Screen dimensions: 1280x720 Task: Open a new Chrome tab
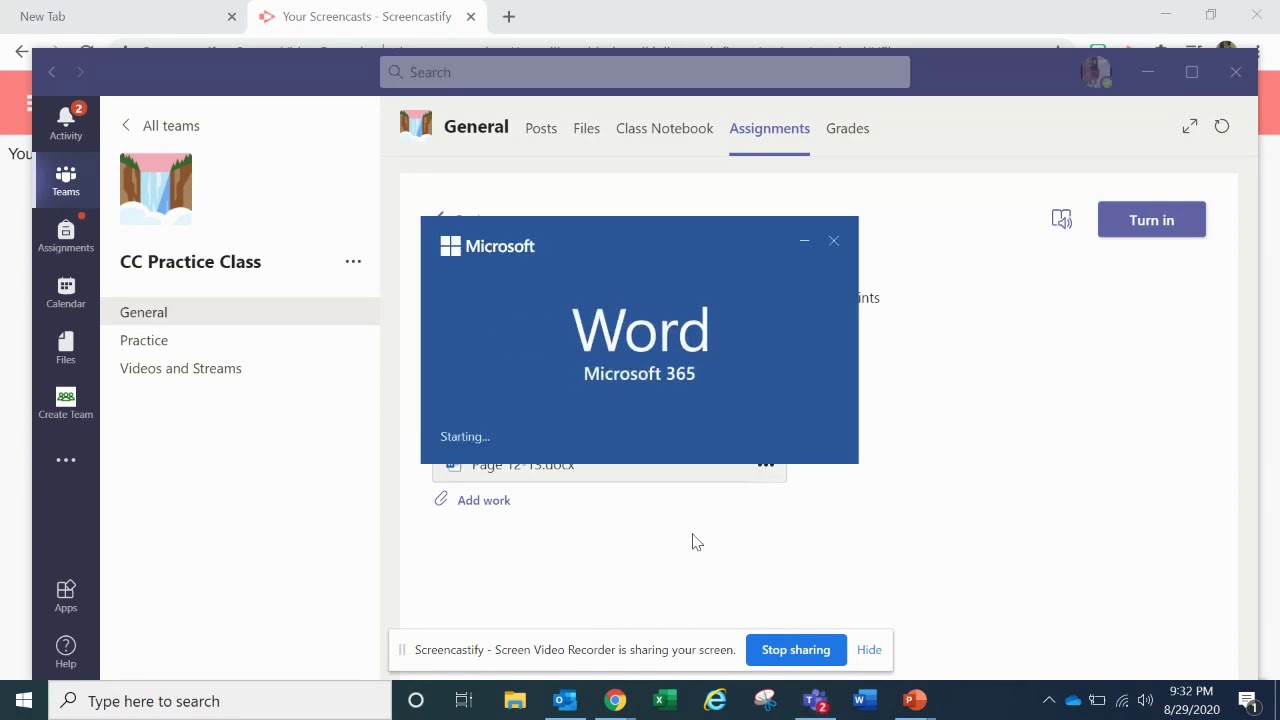509,16
